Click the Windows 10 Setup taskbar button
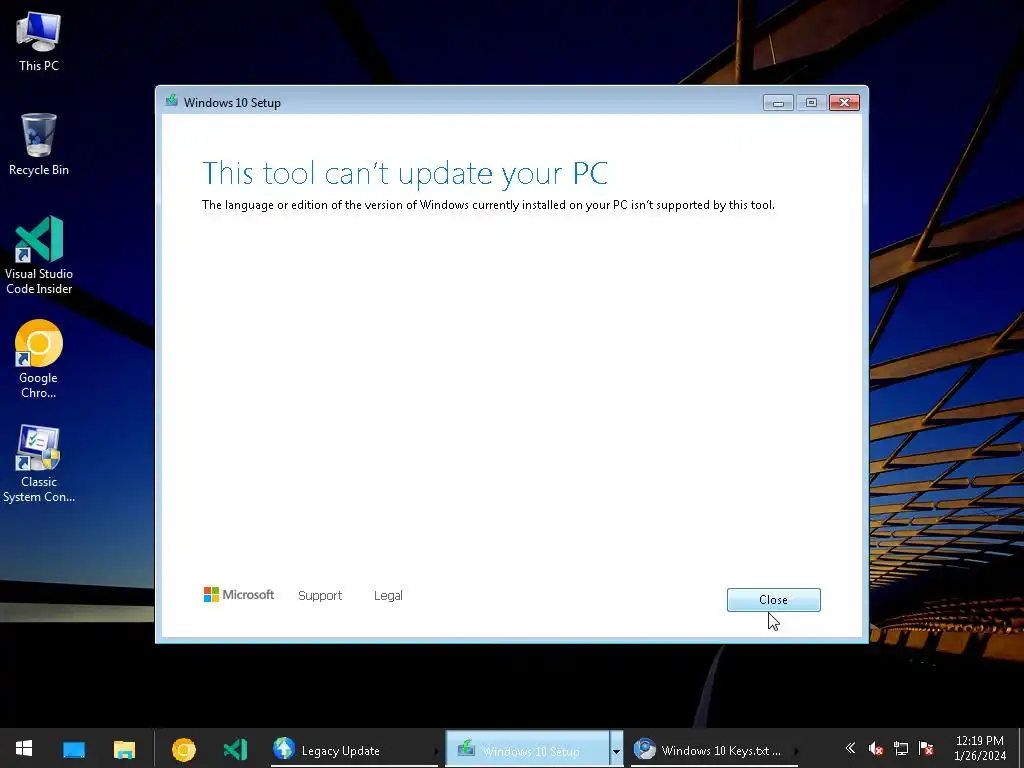Image resolution: width=1024 pixels, height=768 pixels. (527, 749)
